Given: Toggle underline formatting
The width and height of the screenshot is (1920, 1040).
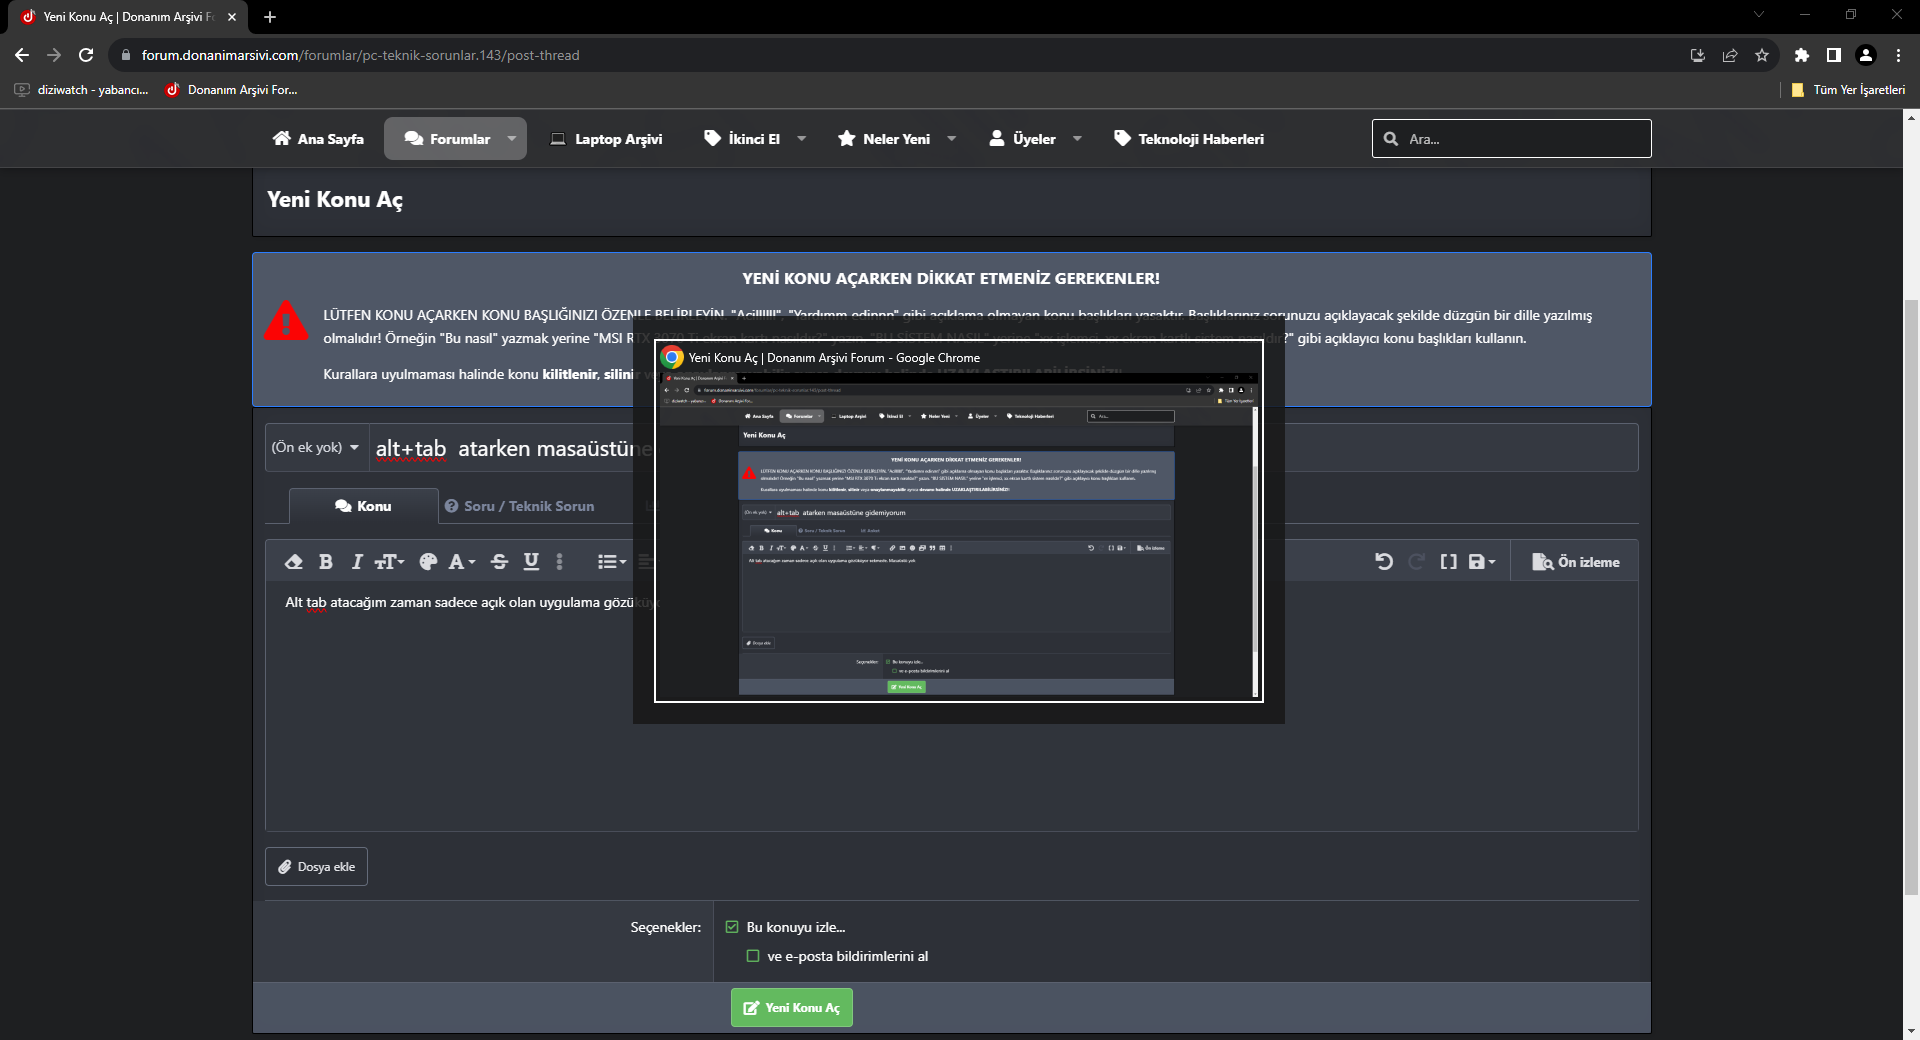Looking at the screenshot, I should click(x=532, y=562).
